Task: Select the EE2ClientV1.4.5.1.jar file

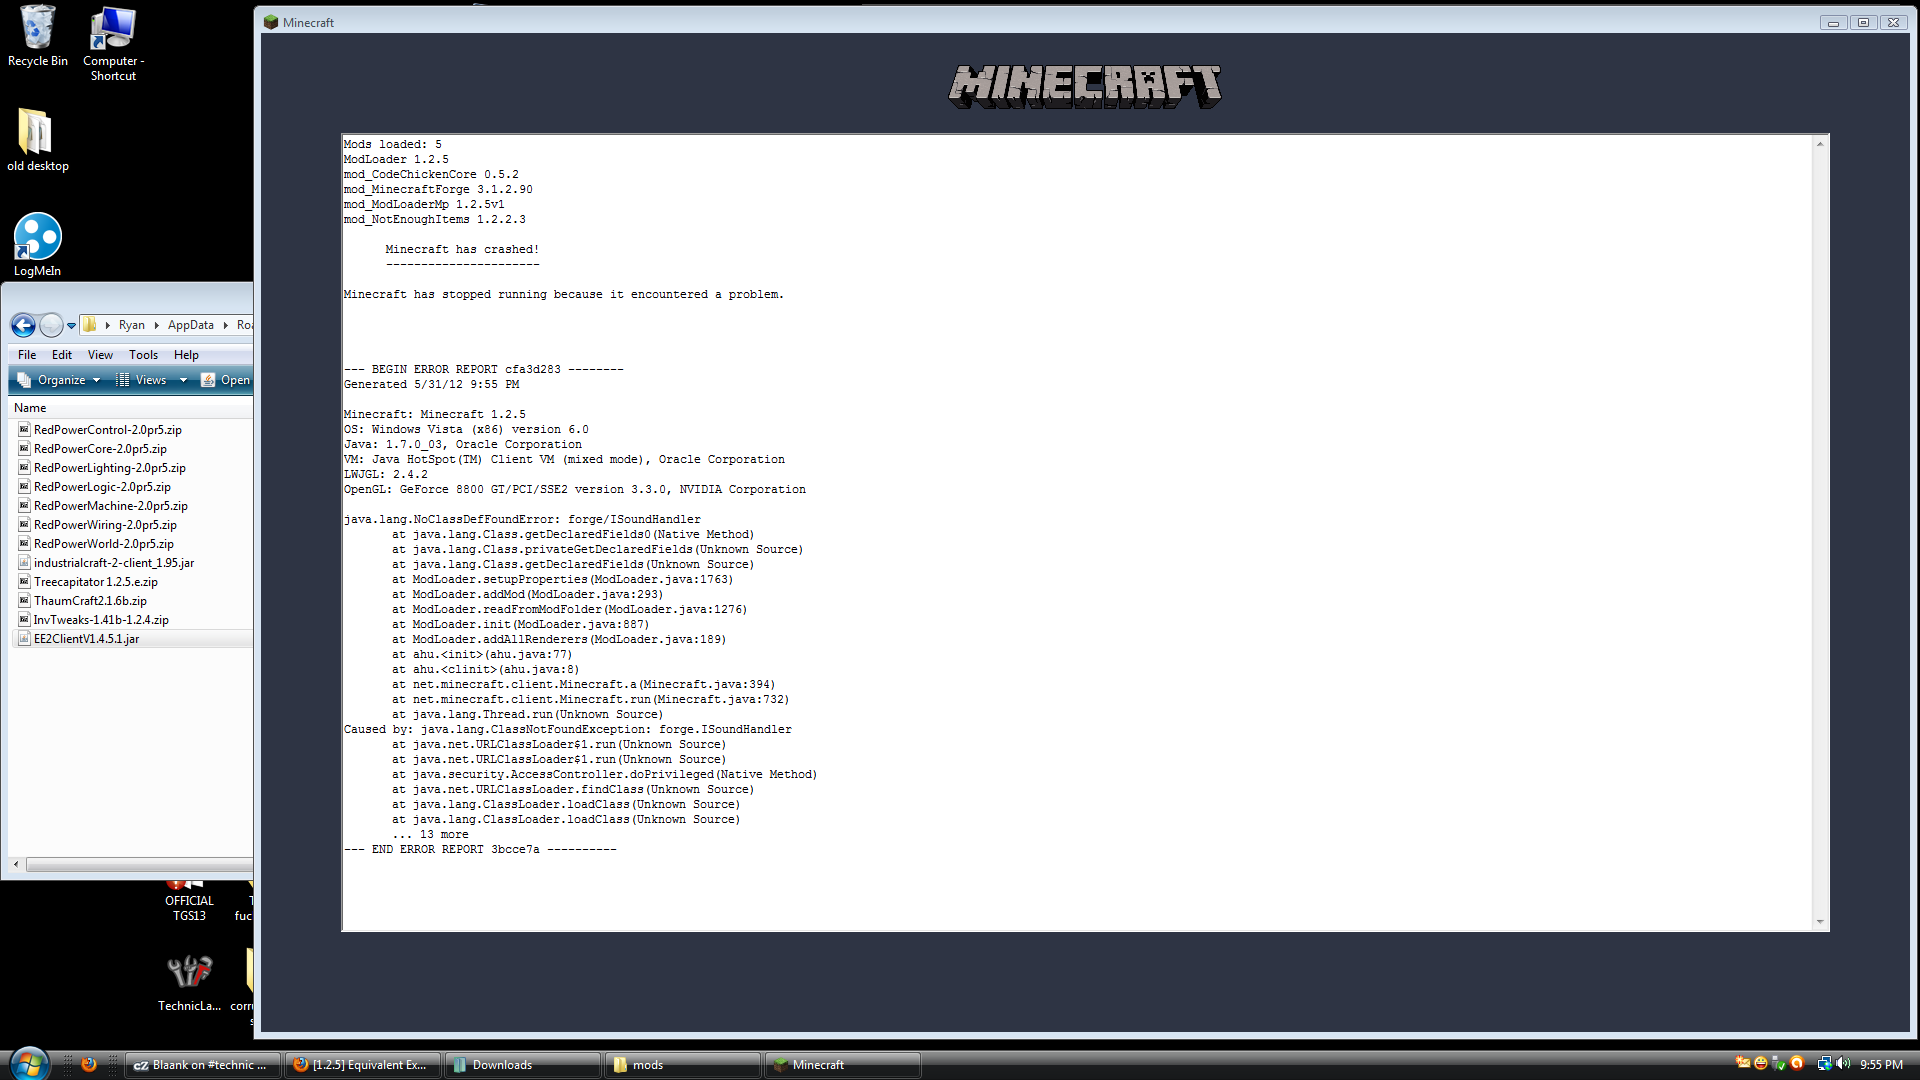Action: [86, 639]
